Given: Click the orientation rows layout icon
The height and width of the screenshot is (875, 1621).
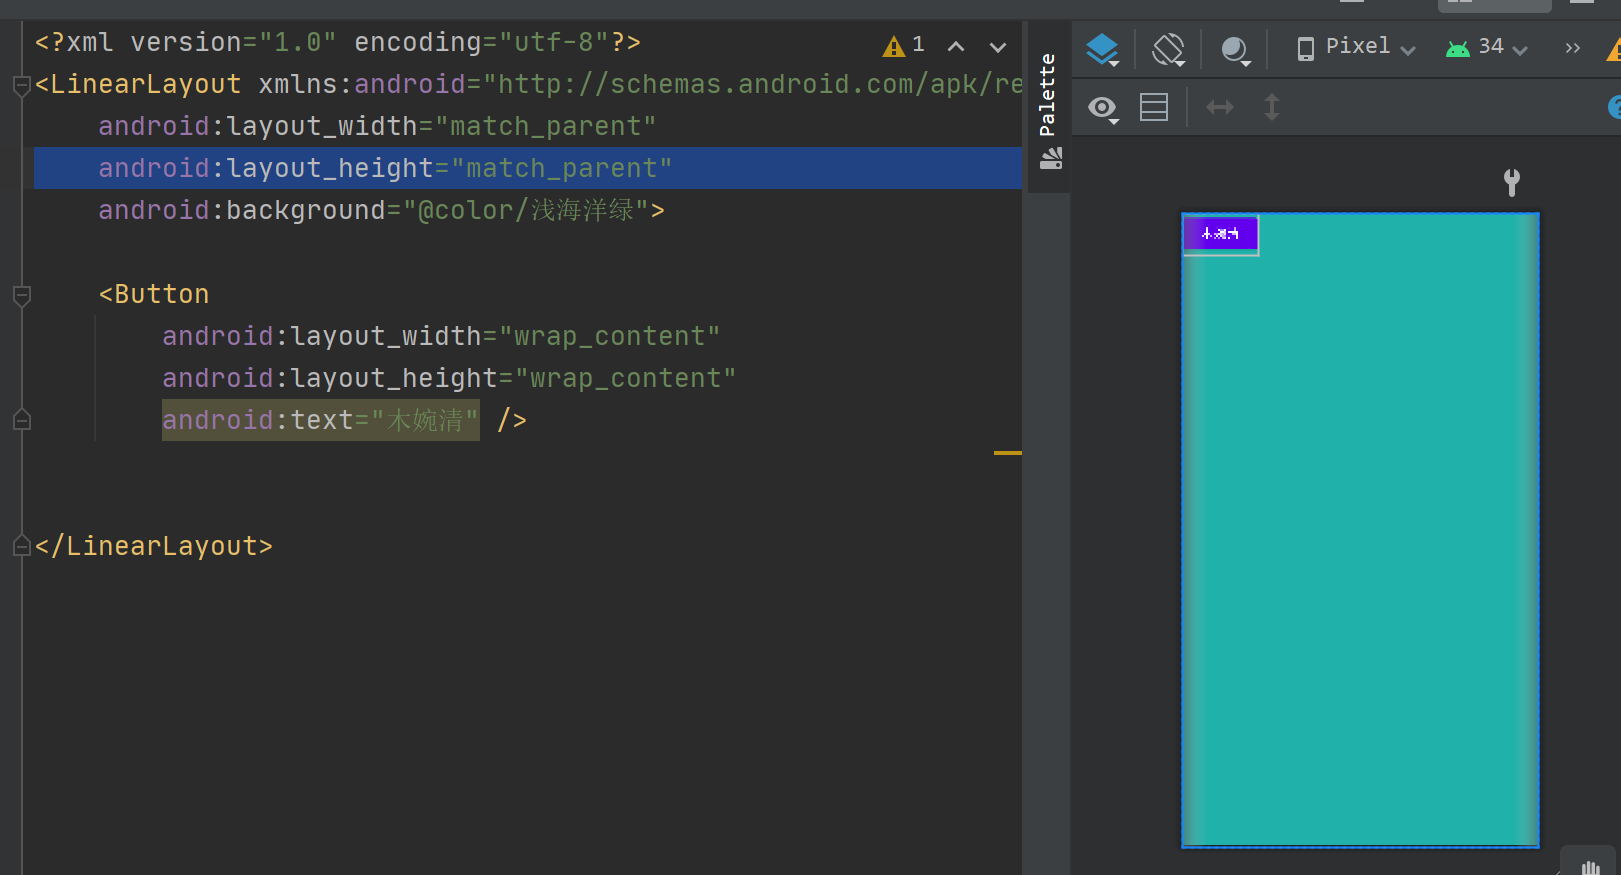Looking at the screenshot, I should [x=1154, y=107].
